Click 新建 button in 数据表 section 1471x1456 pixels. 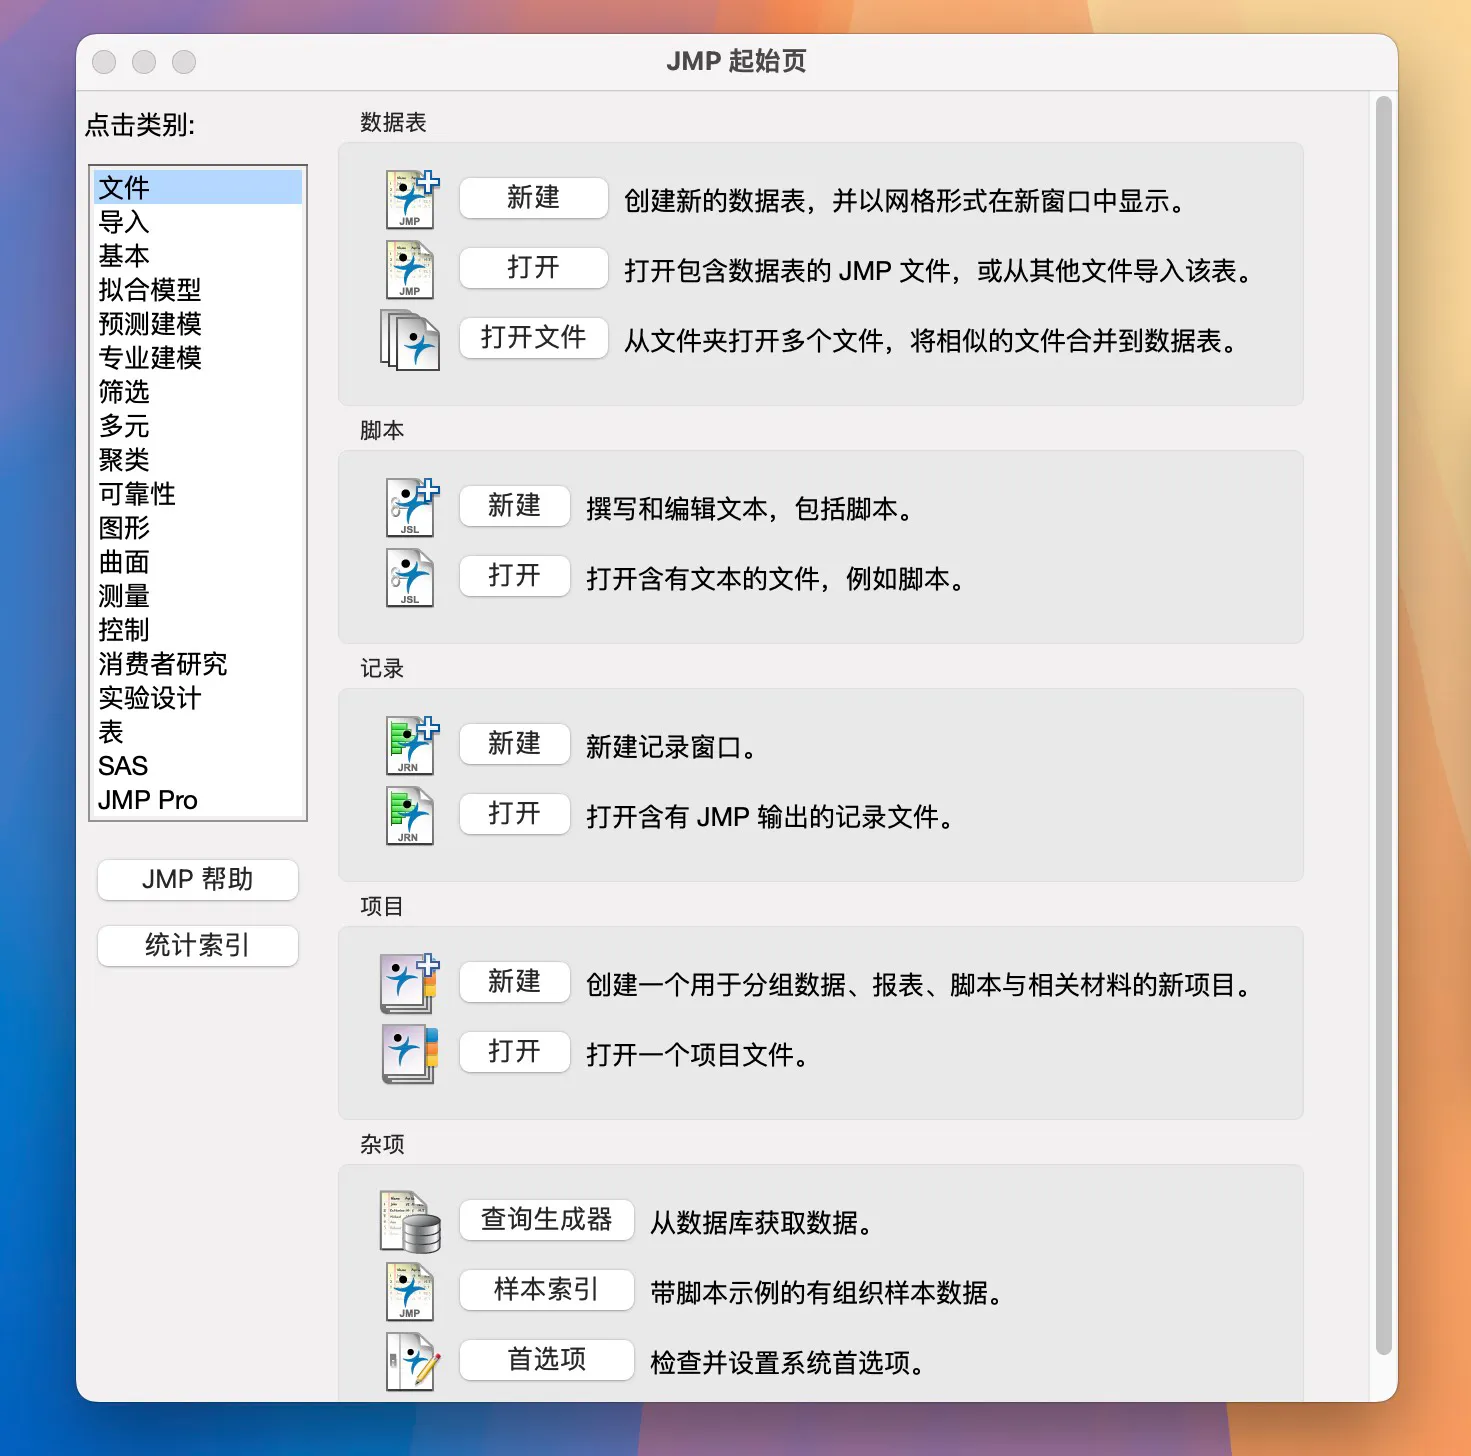tap(534, 198)
